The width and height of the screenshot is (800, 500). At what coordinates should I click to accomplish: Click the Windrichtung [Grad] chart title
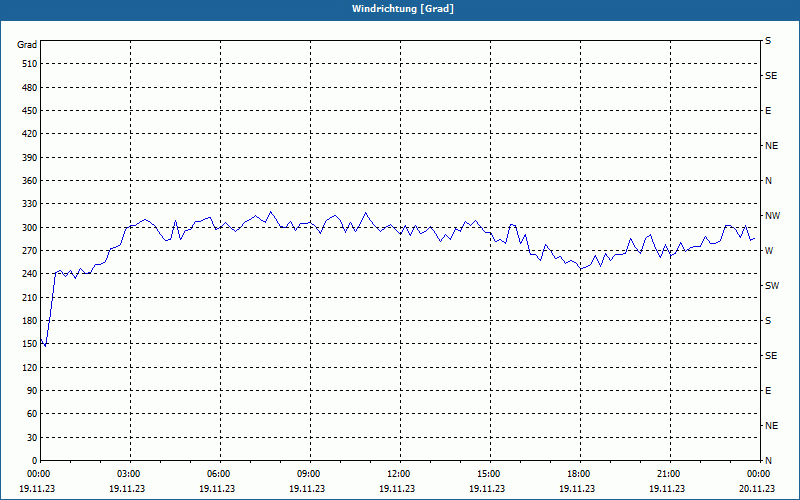[x=403, y=9]
